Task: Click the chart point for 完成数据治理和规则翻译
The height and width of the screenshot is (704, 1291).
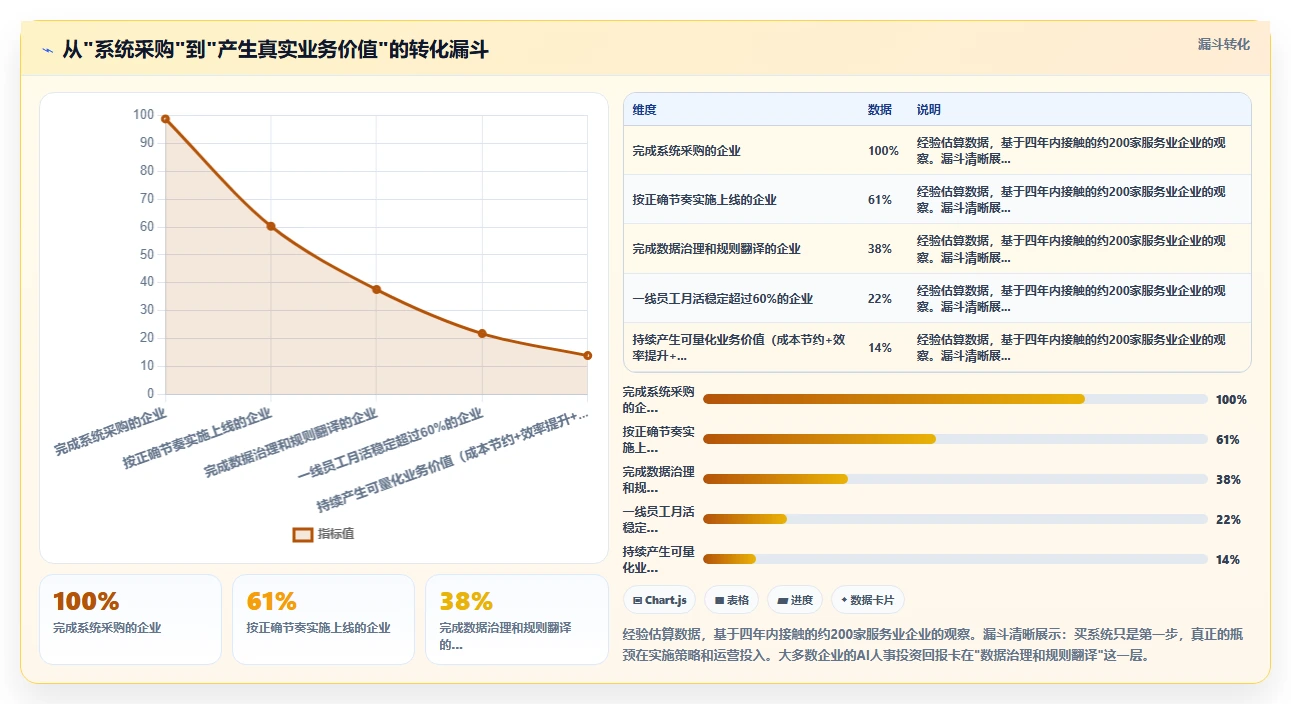Action: (x=376, y=289)
